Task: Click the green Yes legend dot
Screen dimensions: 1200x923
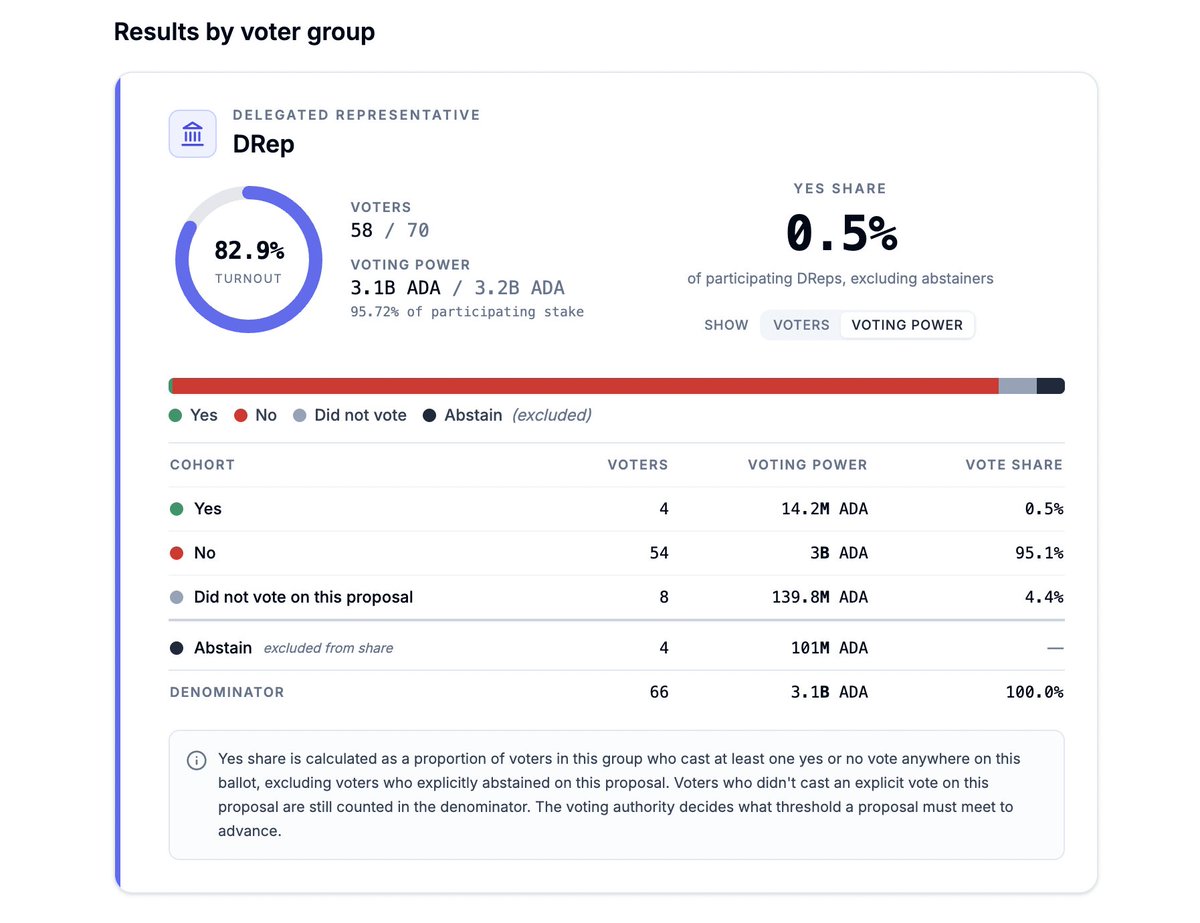Action: [176, 415]
